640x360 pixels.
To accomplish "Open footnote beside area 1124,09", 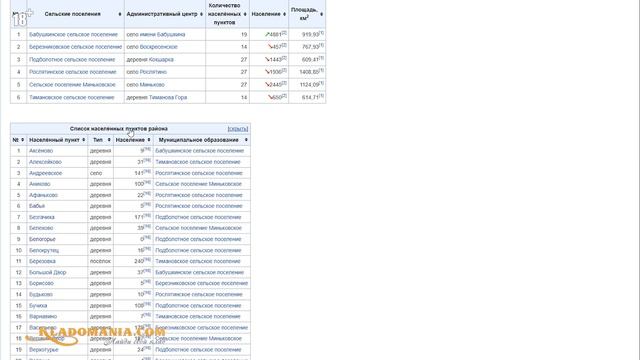I will [321, 83].
